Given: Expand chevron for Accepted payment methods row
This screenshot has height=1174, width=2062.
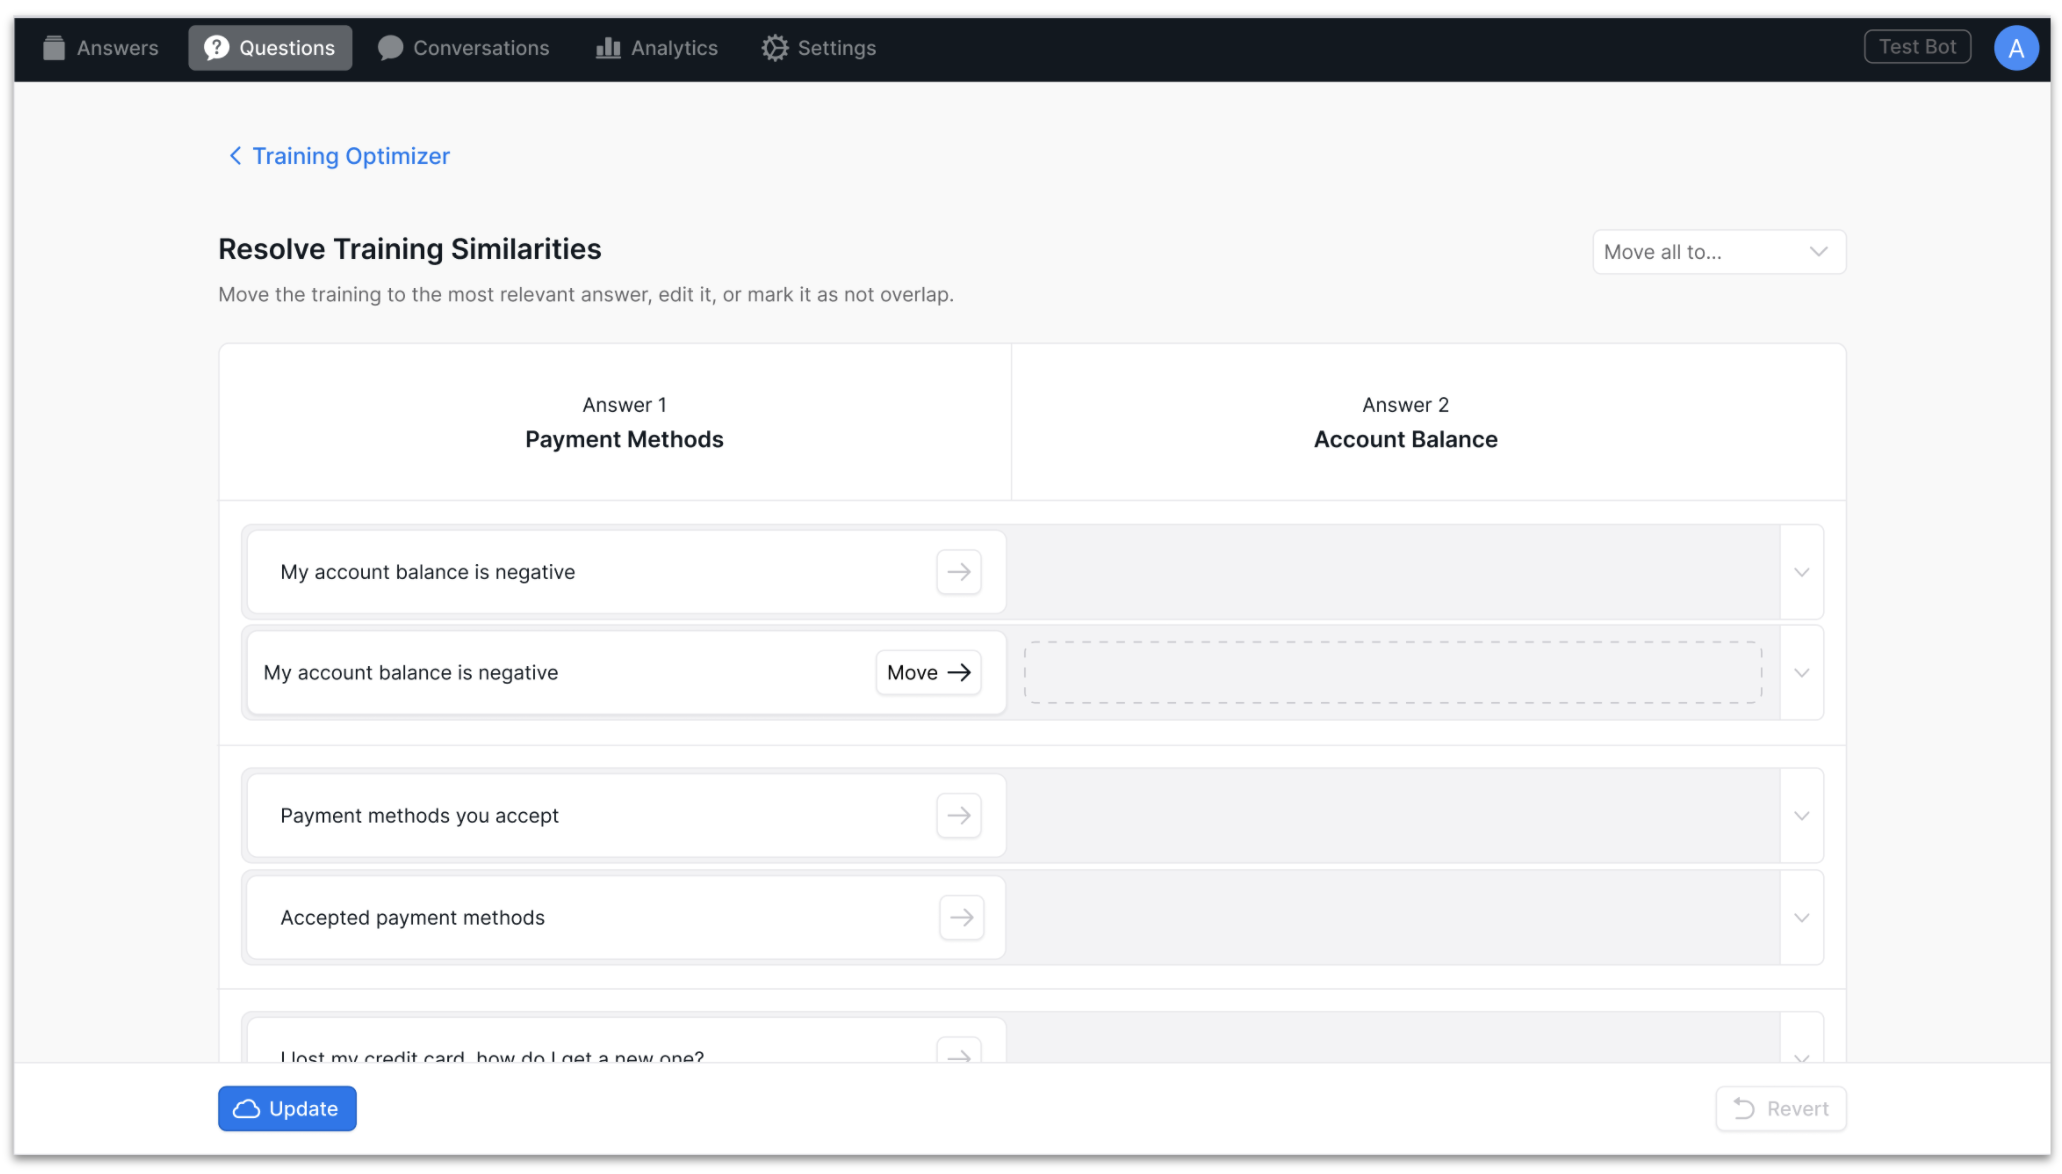Looking at the screenshot, I should tap(1801, 918).
